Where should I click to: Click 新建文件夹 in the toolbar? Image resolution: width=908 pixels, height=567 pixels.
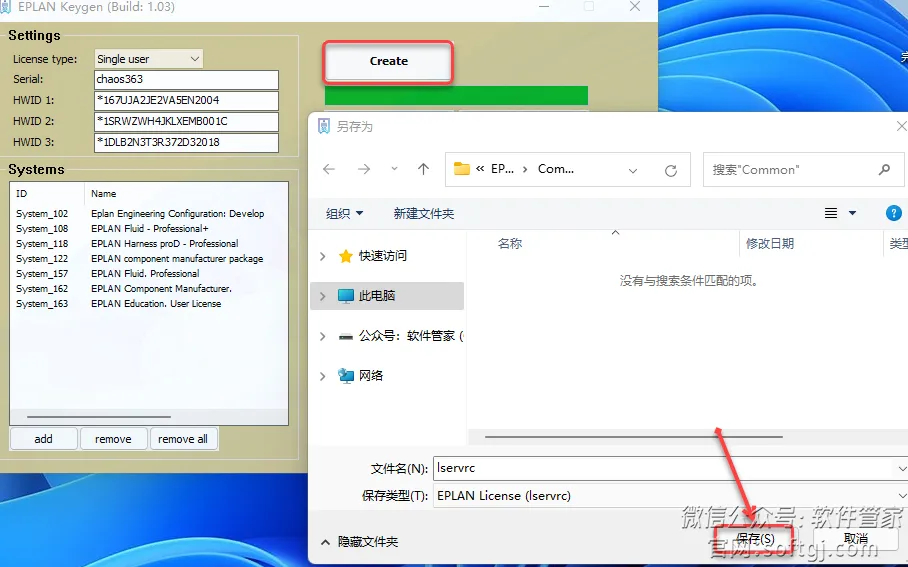[x=424, y=213]
